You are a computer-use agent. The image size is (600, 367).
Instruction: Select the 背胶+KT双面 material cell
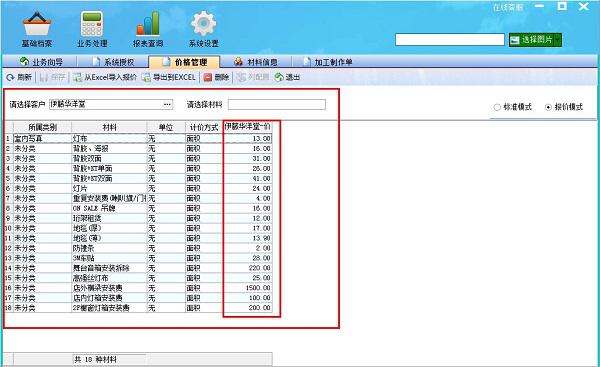coord(109,178)
